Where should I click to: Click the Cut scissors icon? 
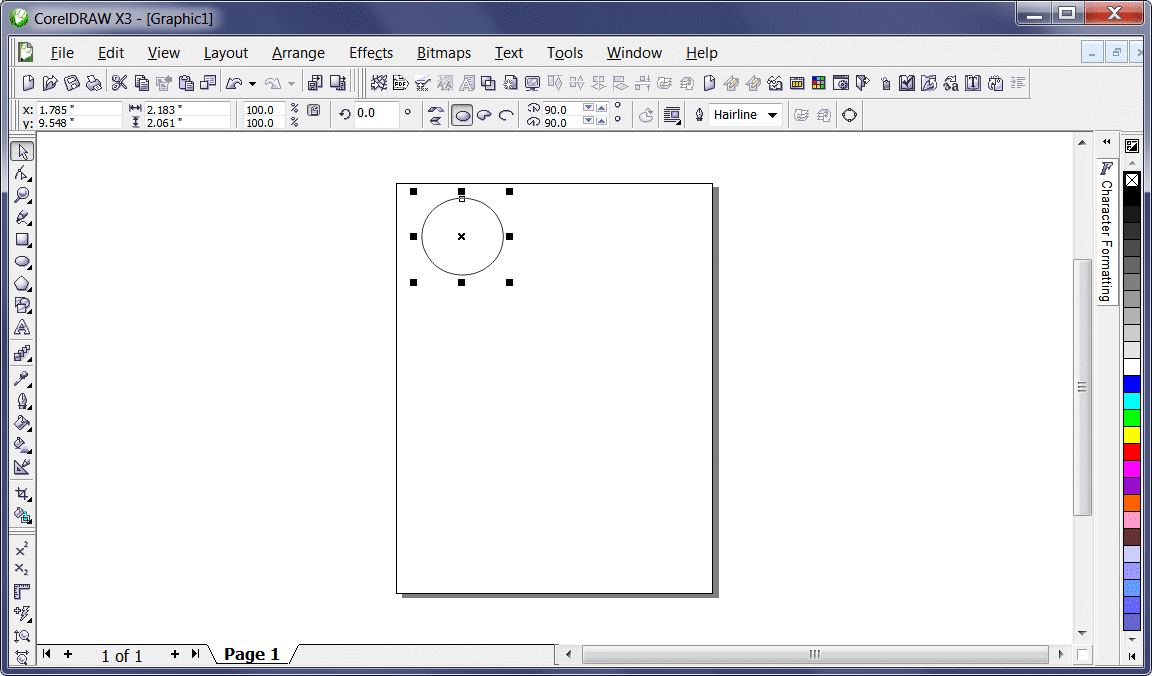[119, 83]
